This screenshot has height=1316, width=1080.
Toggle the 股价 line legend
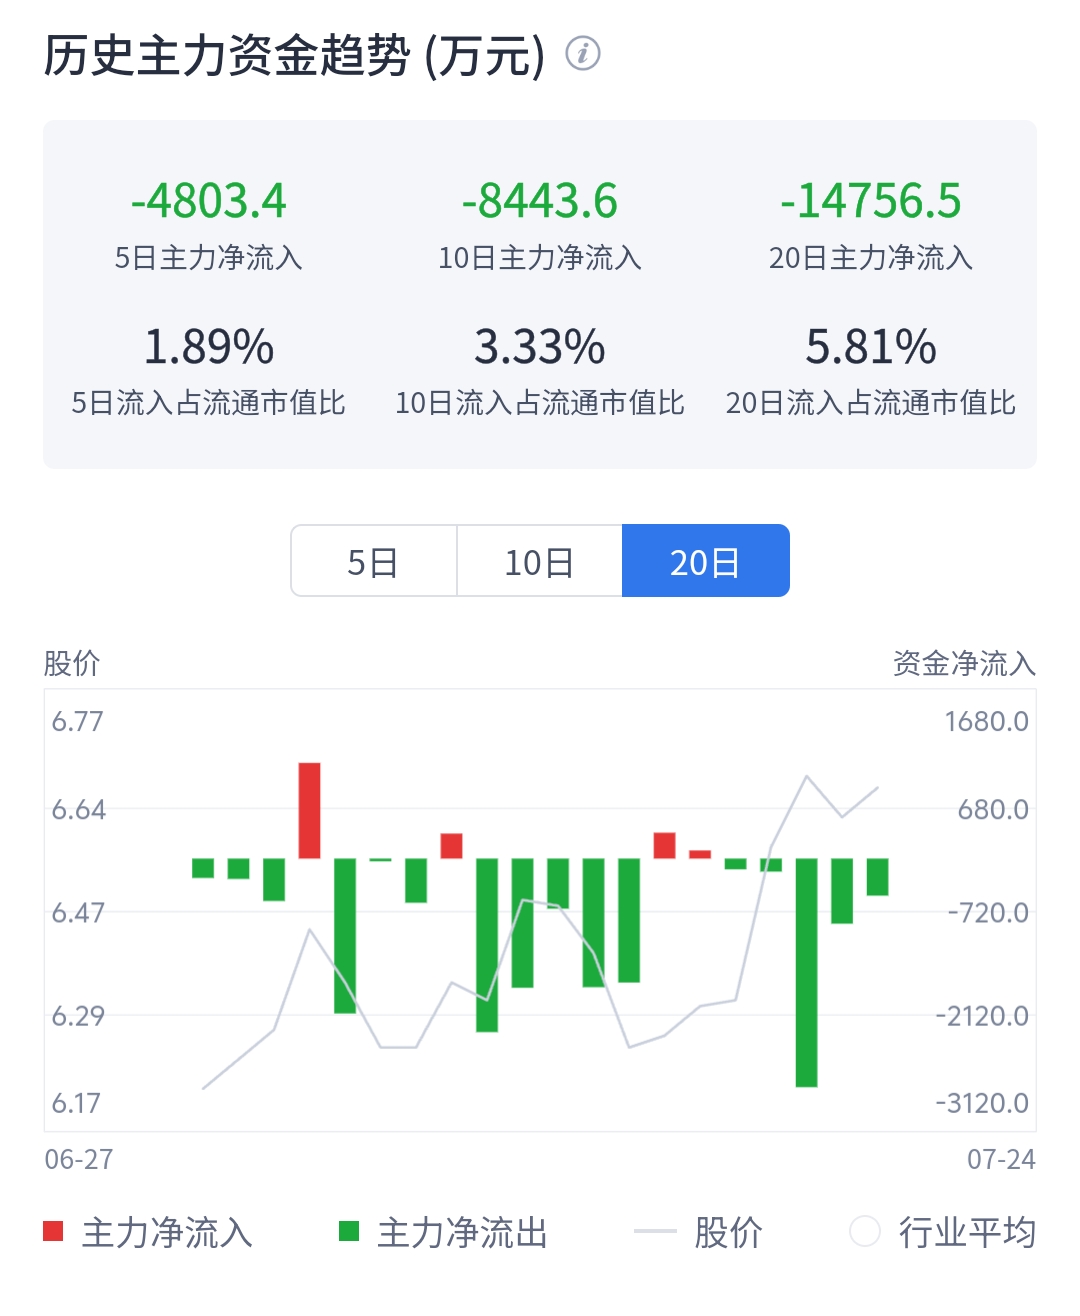pos(698,1232)
